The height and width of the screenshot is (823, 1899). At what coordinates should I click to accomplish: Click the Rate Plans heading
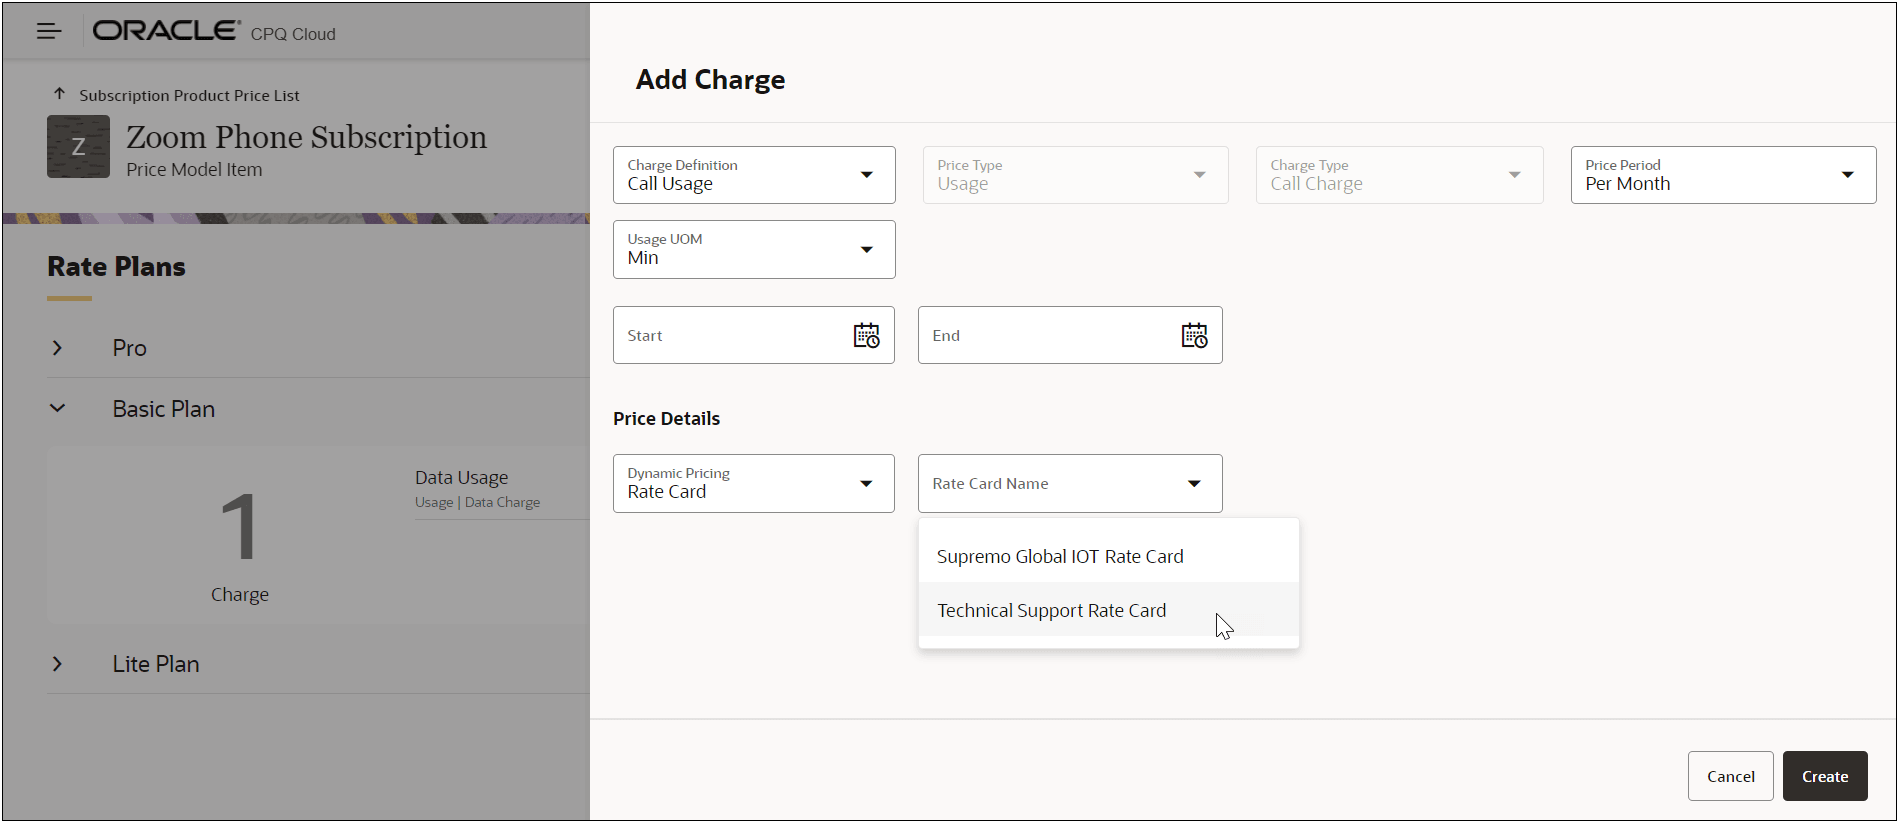click(116, 267)
